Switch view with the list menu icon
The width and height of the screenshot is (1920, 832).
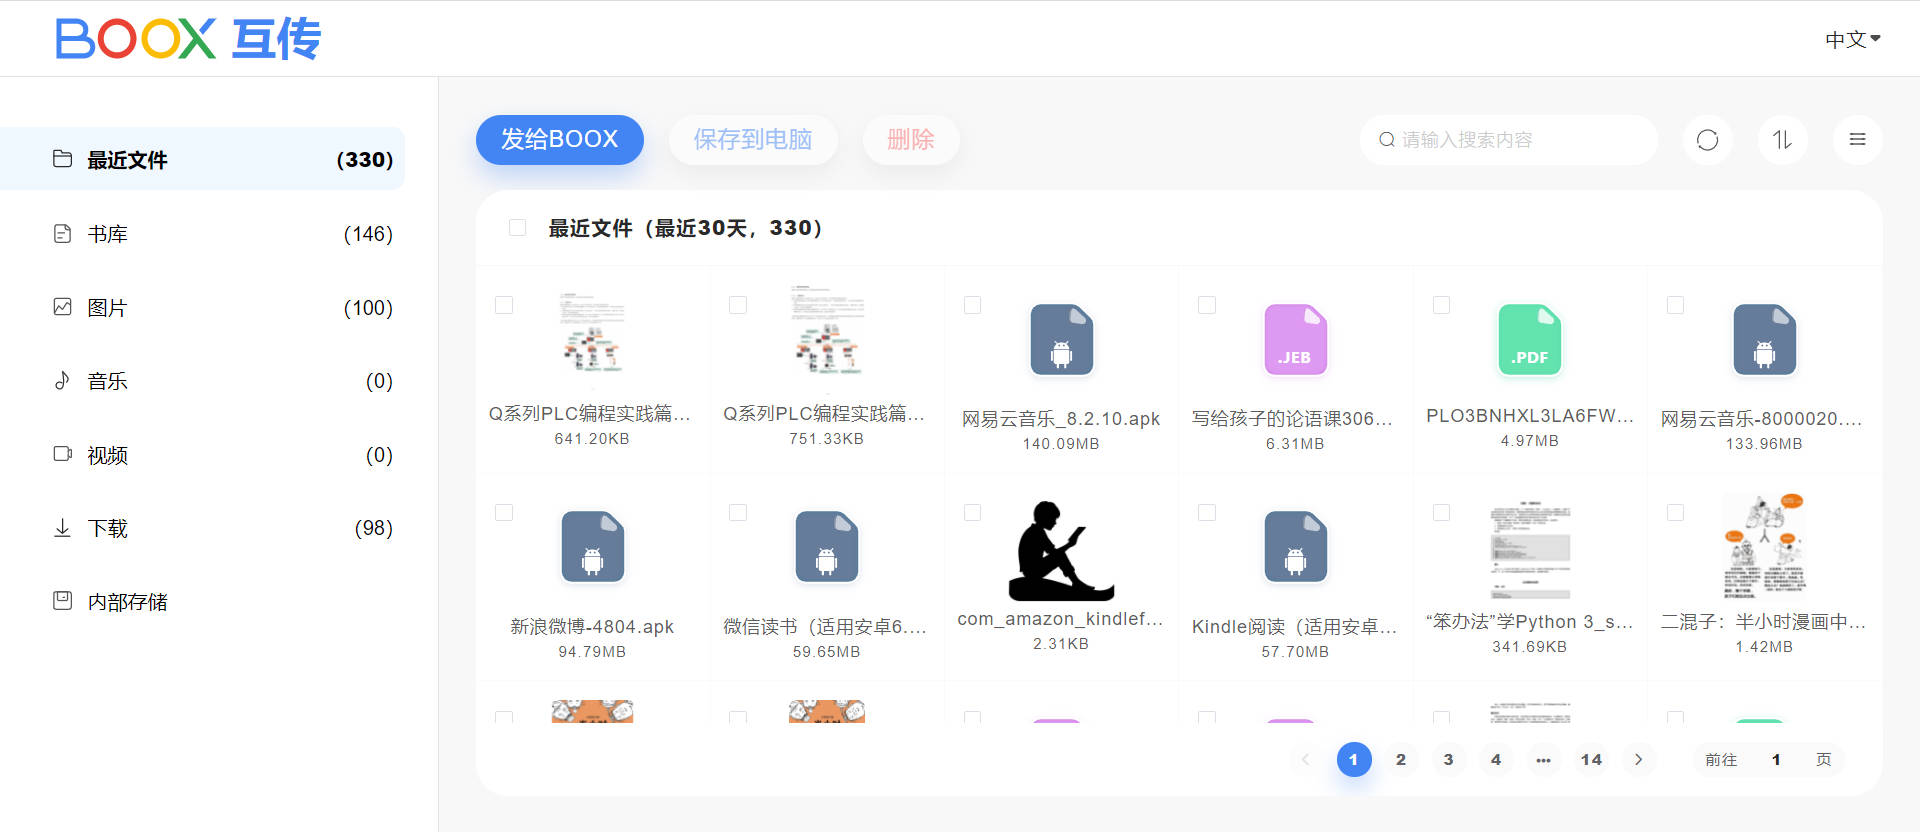(1857, 140)
